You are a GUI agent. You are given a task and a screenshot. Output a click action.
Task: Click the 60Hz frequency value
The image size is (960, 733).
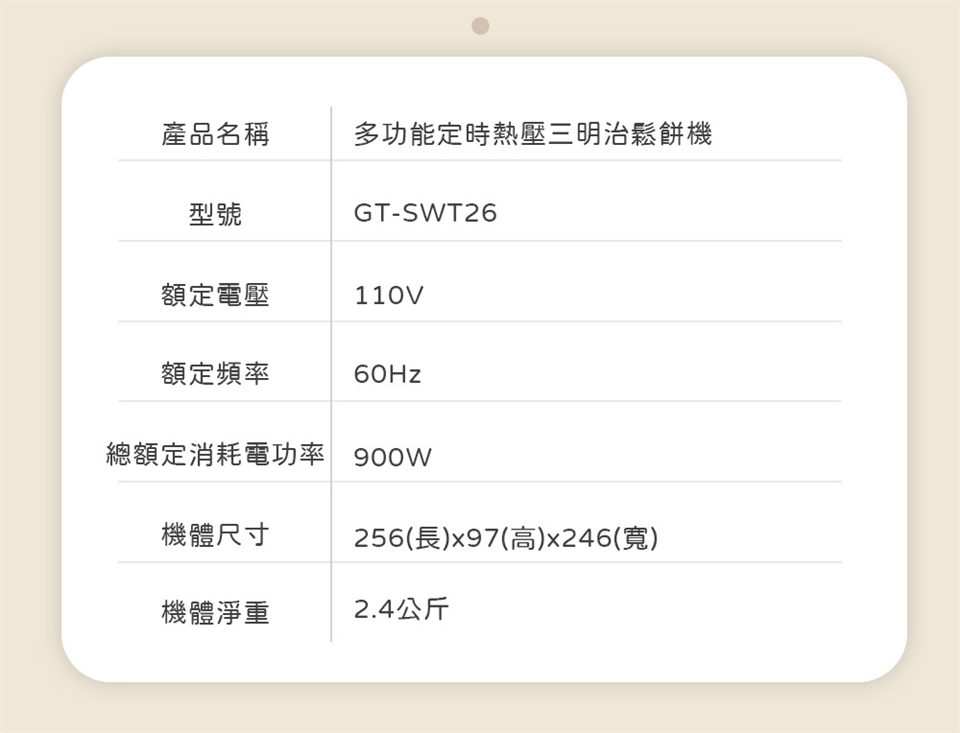coord(388,376)
